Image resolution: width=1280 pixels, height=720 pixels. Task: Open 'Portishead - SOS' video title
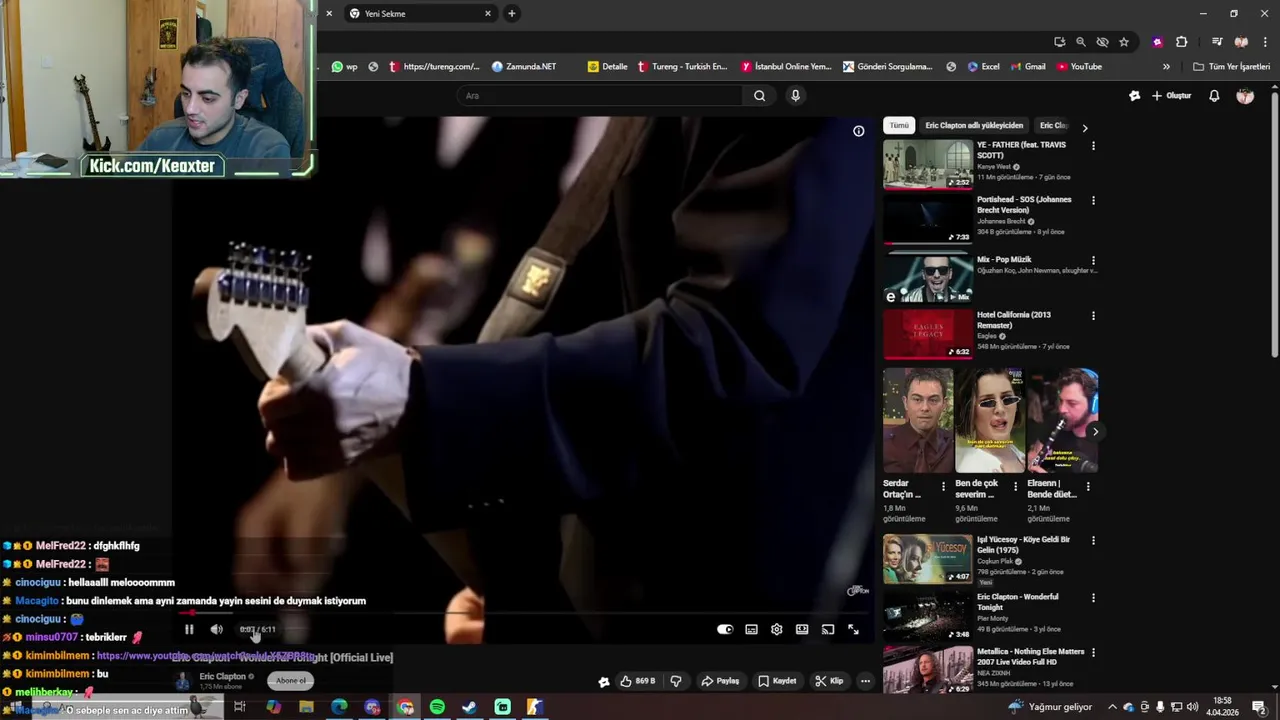(x=1024, y=204)
